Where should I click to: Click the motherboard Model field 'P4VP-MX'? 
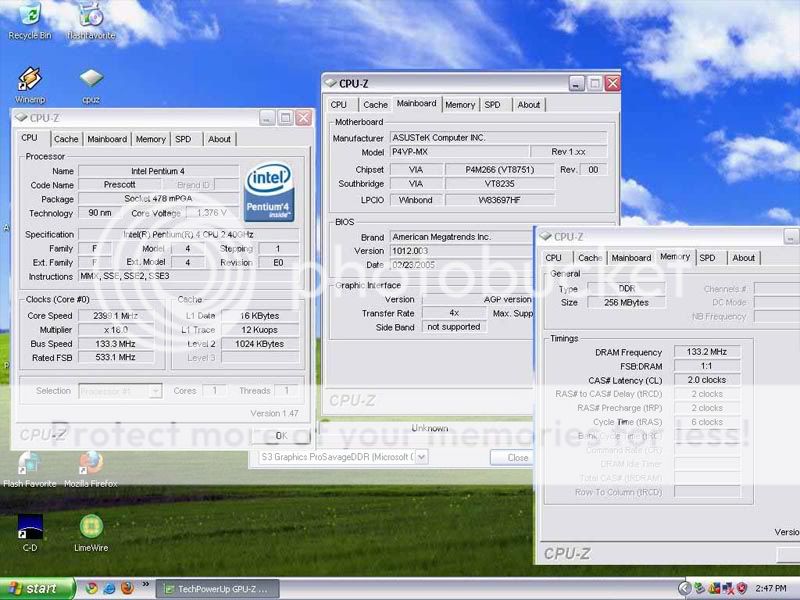pos(459,152)
